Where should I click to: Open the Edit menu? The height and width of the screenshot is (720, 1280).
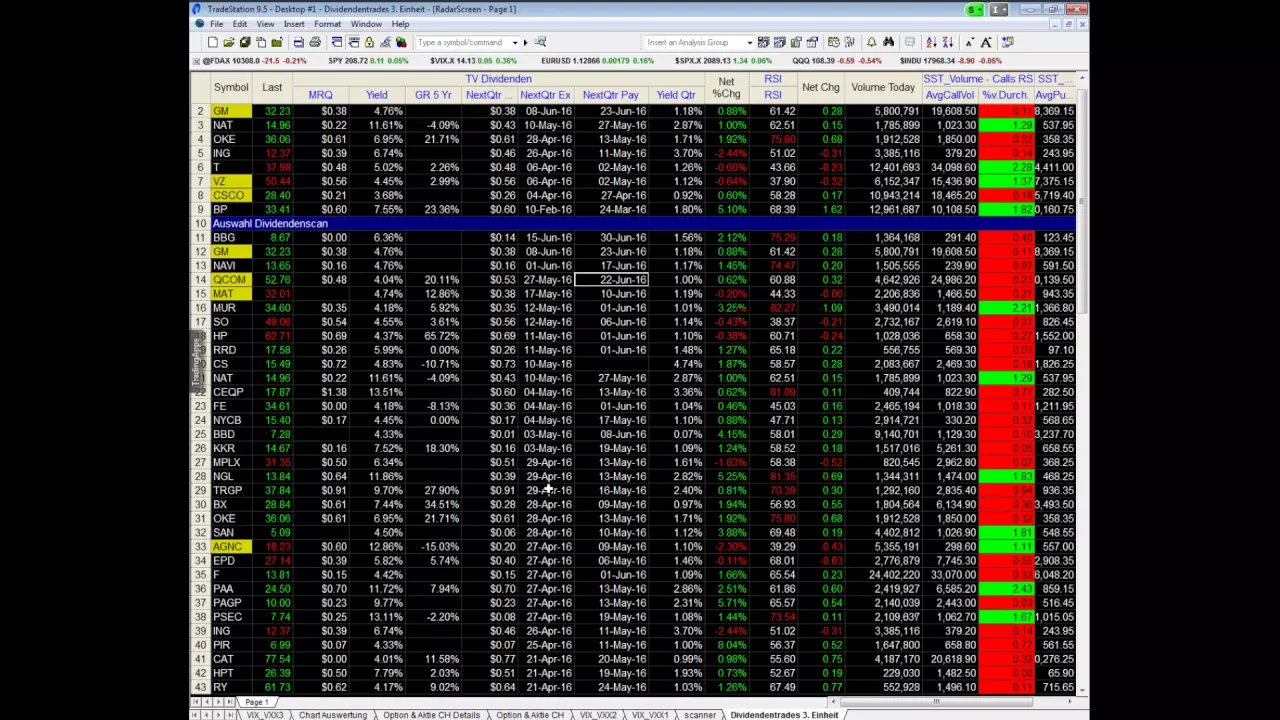point(240,24)
